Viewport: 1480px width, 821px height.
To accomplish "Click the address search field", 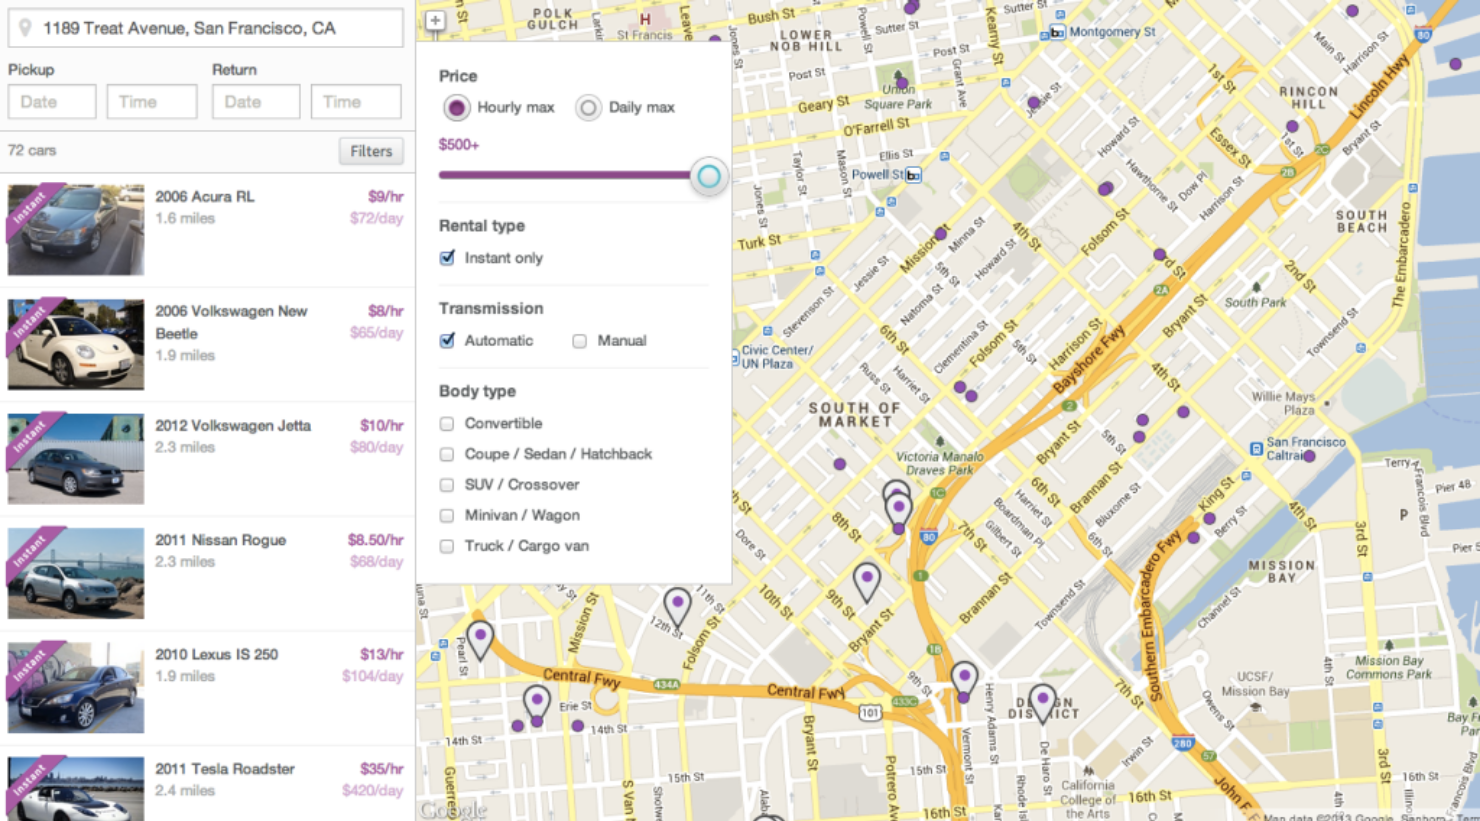I will pyautogui.click(x=206, y=28).
